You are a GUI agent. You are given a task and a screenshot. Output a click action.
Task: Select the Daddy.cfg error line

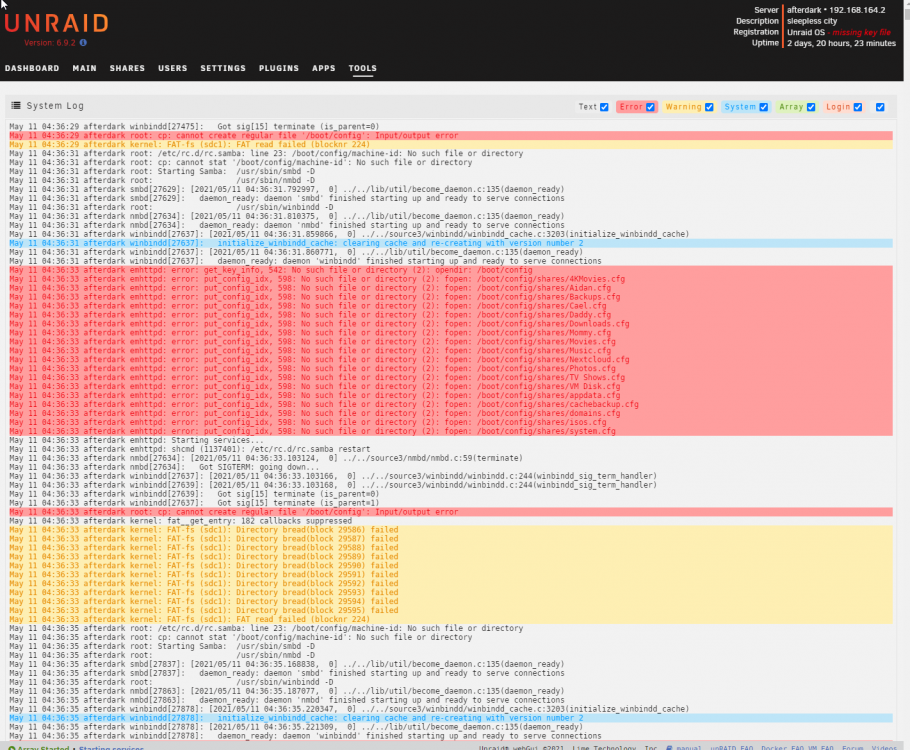tap(450, 315)
